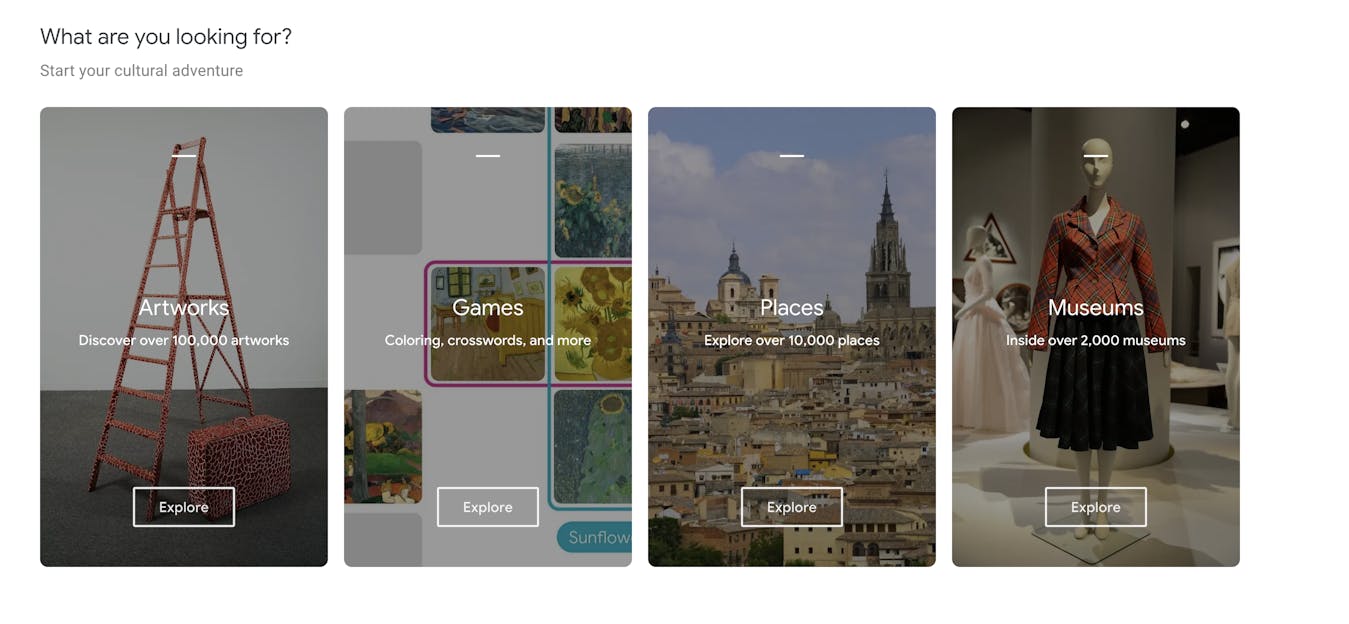This screenshot has height=624, width=1349.
Task: Open the Games card title
Action: [488, 308]
